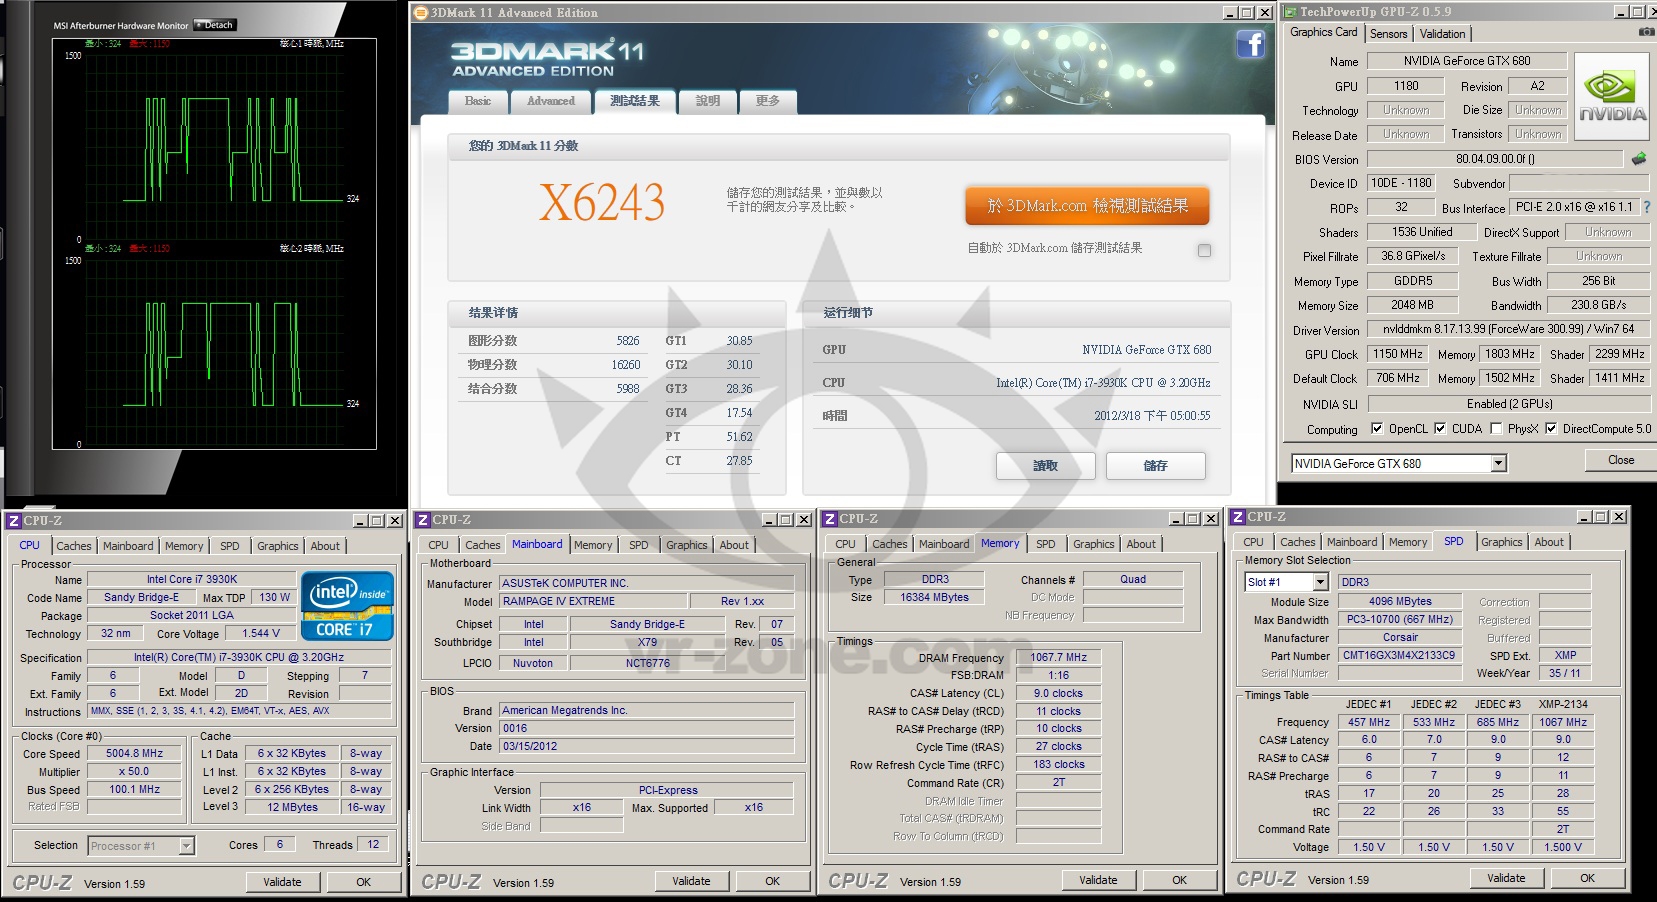Click the Driver Version field in GPU-Z
The width and height of the screenshot is (1657, 902).
click(x=1508, y=329)
